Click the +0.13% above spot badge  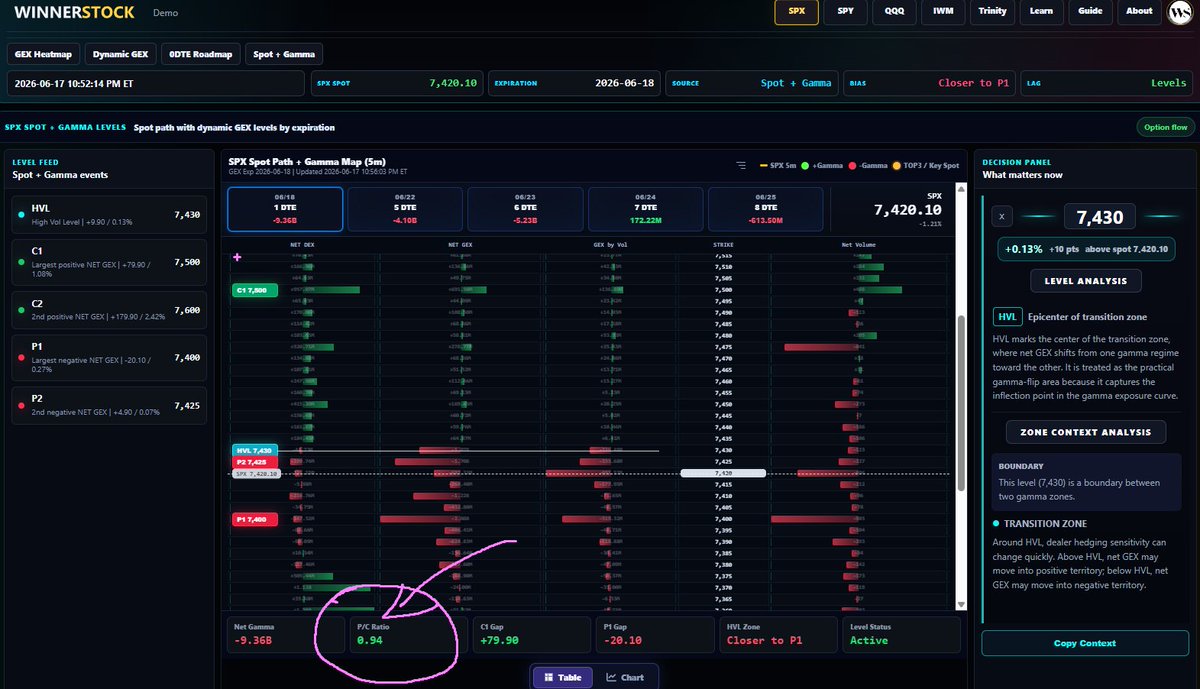pos(1085,249)
